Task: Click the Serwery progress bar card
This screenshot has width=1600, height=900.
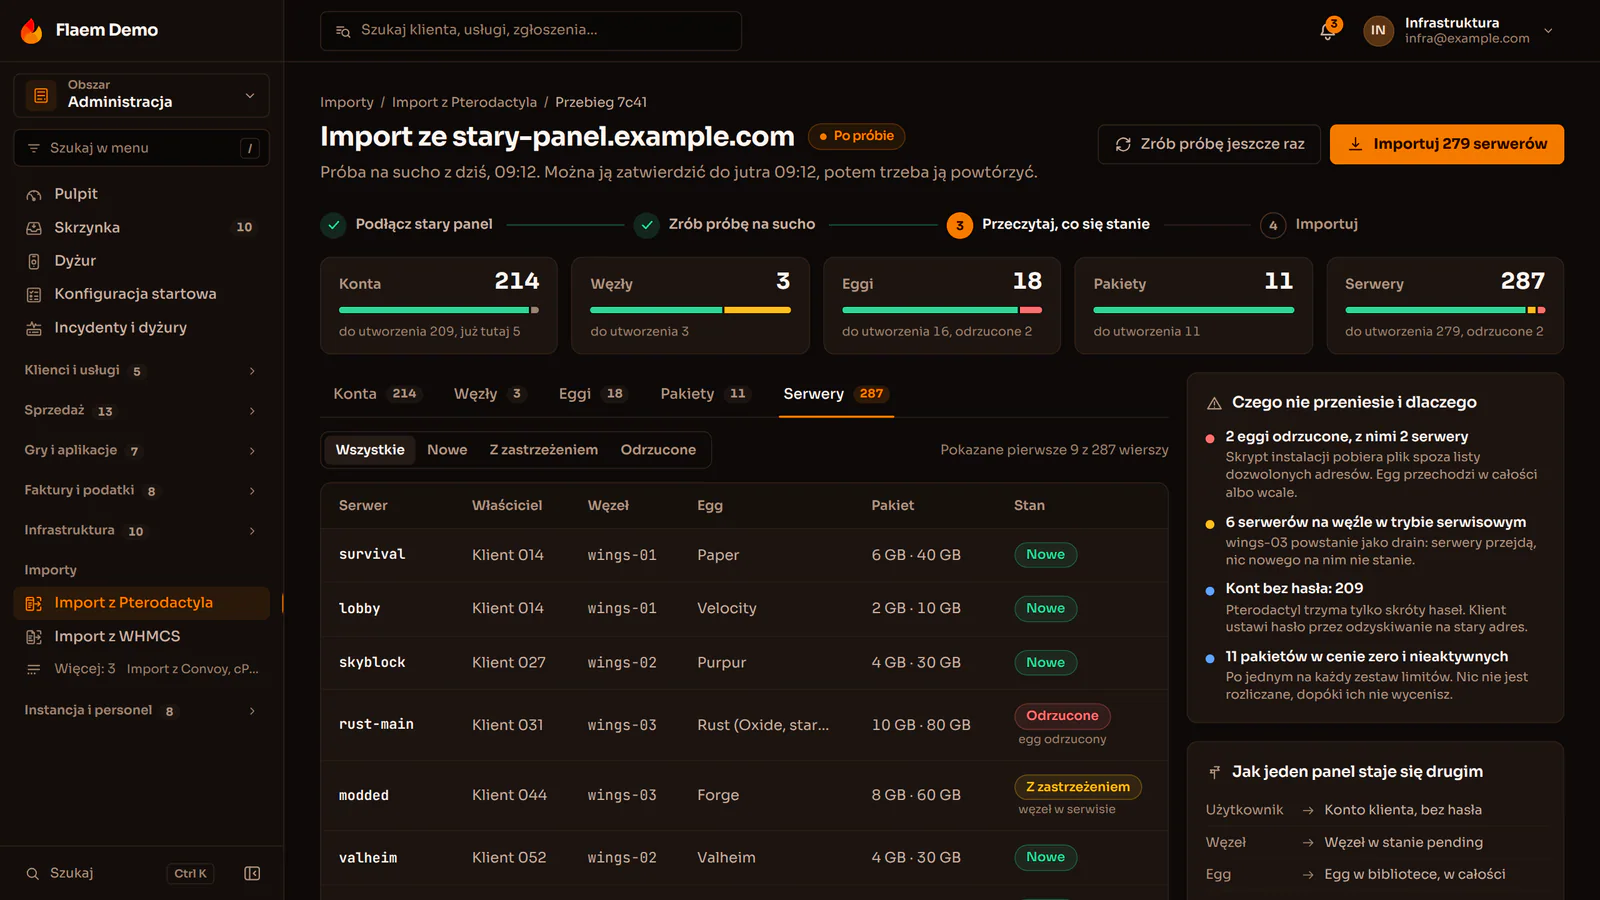Action: coord(1445,306)
